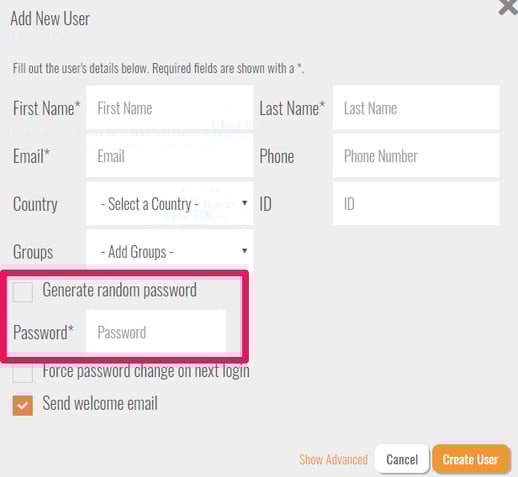This screenshot has width=518, height=477.
Task: Enable Generate random password checkbox
Action: (x=23, y=292)
